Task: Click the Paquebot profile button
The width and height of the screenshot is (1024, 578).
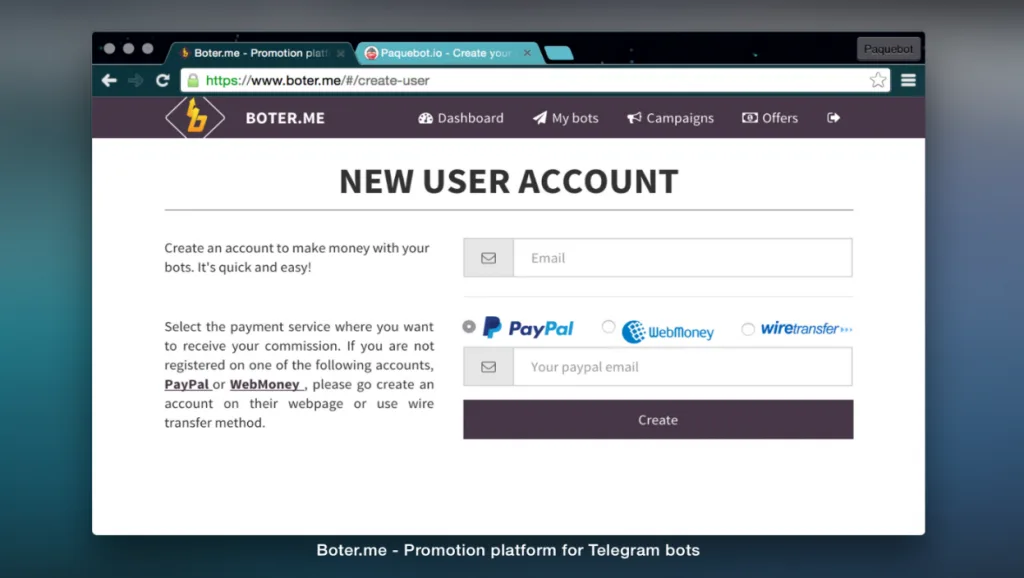Action: coord(888,49)
